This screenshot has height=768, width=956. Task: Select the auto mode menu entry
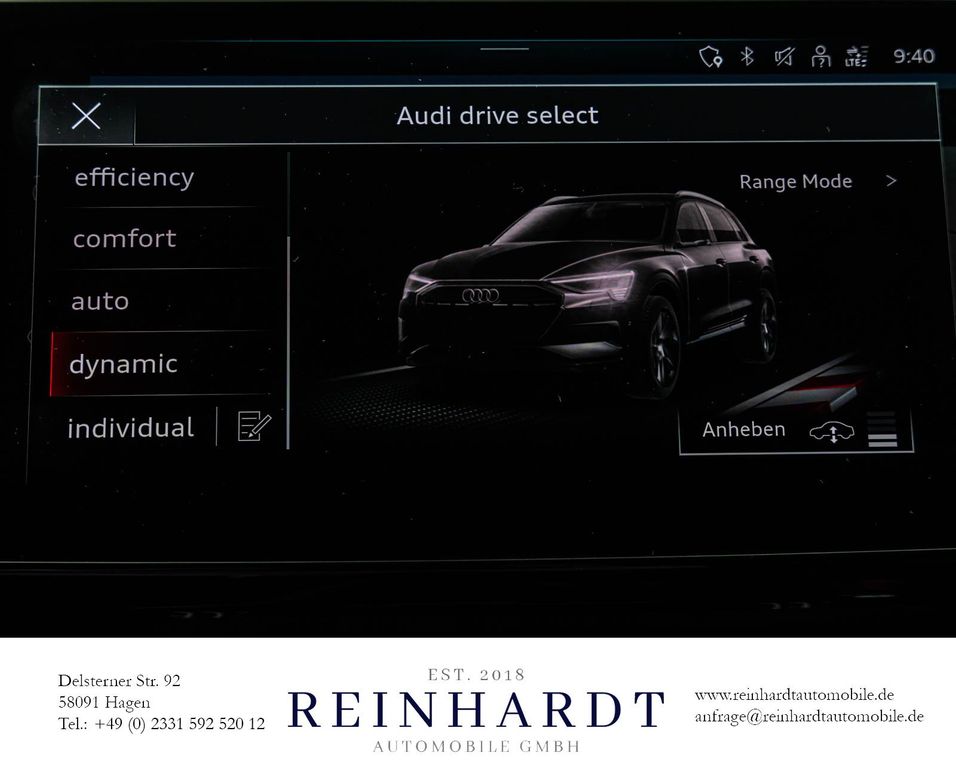99,300
